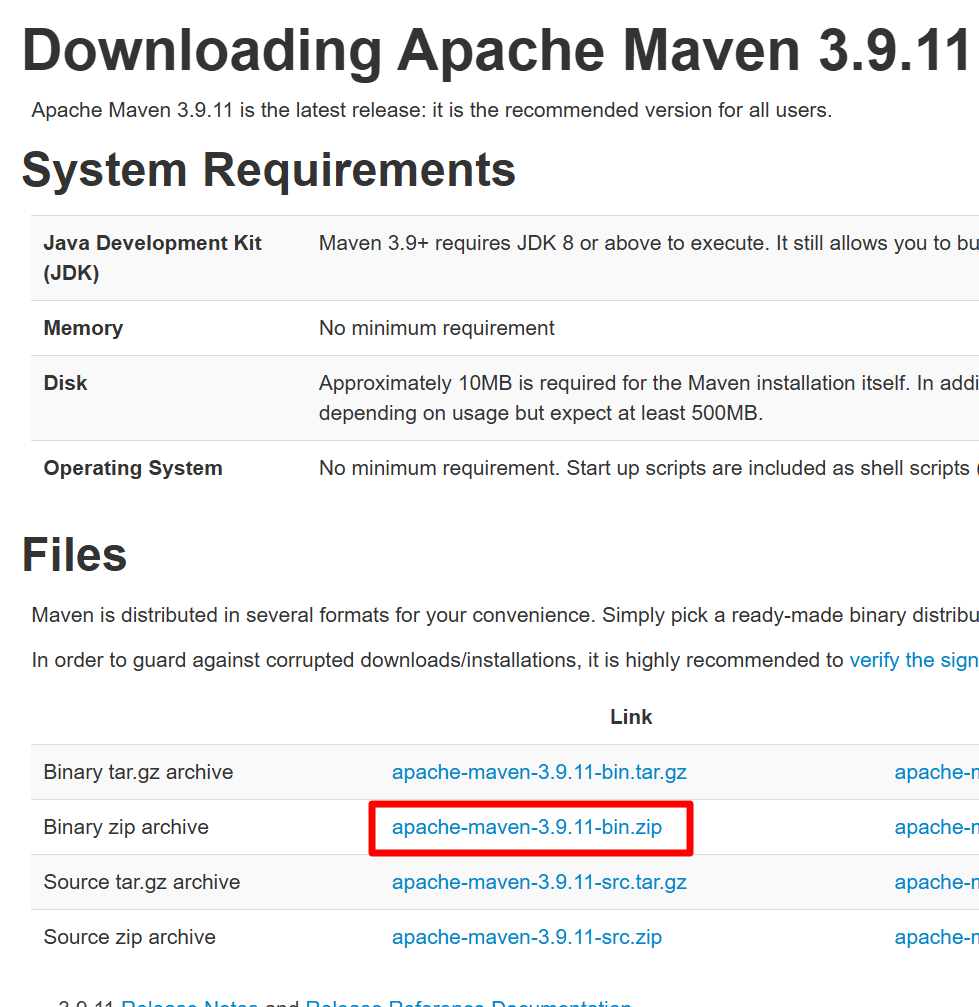This screenshot has width=979, height=1007.
Task: Click the 'Disk' row label
Action: [65, 383]
